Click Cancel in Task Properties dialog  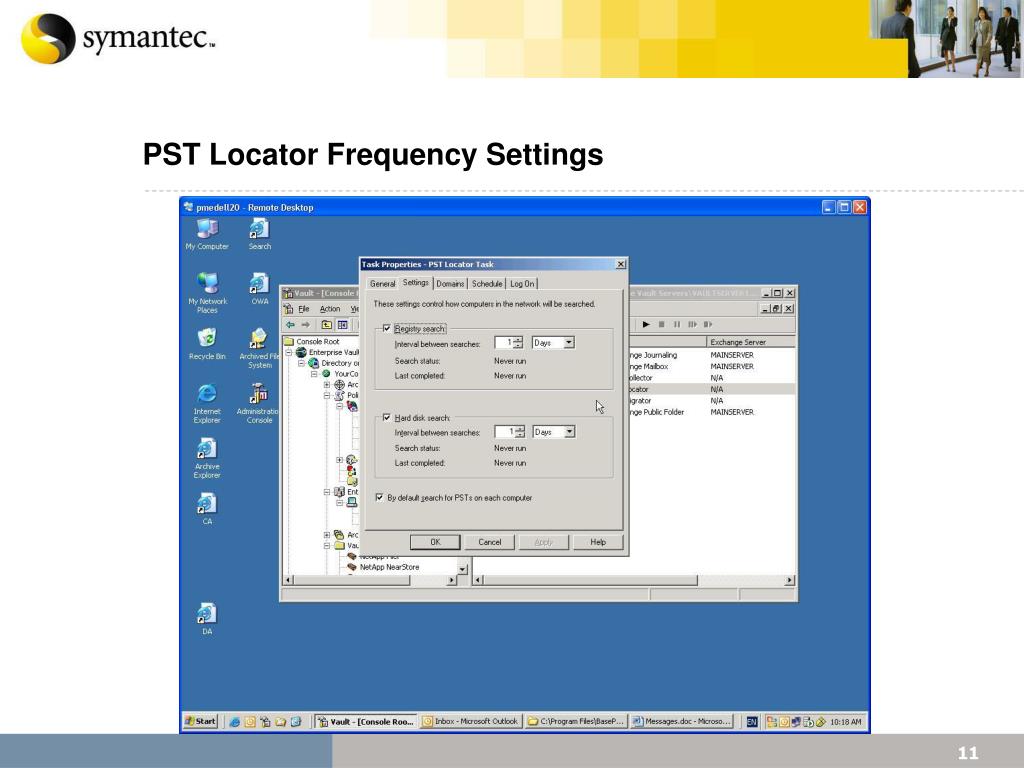click(x=489, y=542)
